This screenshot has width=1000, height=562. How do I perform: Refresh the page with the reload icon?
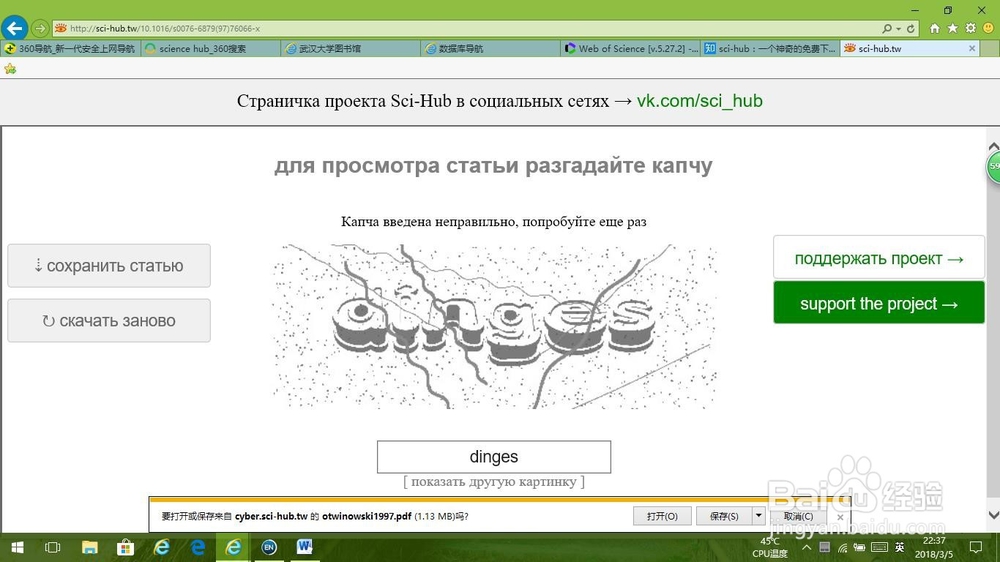(x=911, y=29)
